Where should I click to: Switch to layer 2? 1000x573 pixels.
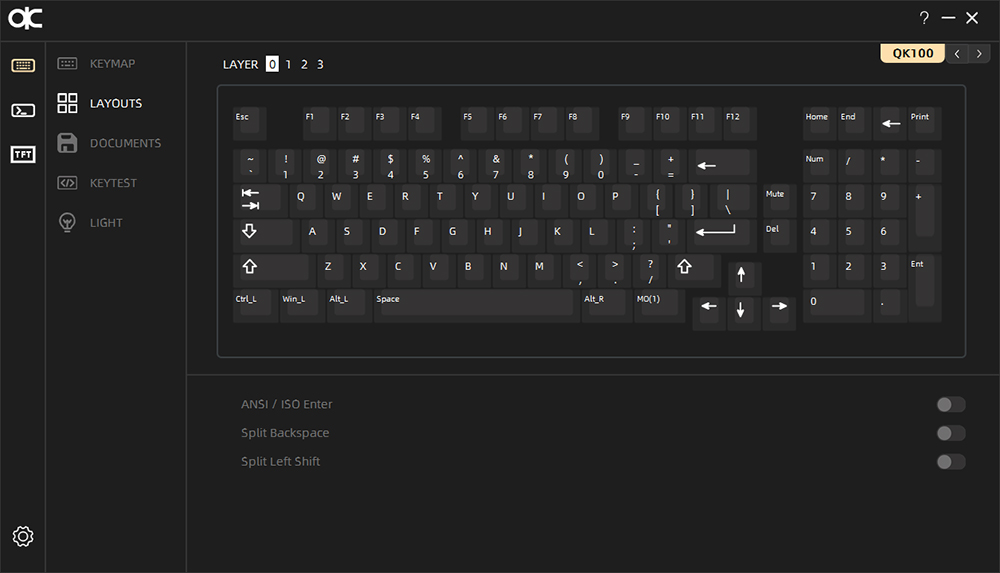[304, 64]
